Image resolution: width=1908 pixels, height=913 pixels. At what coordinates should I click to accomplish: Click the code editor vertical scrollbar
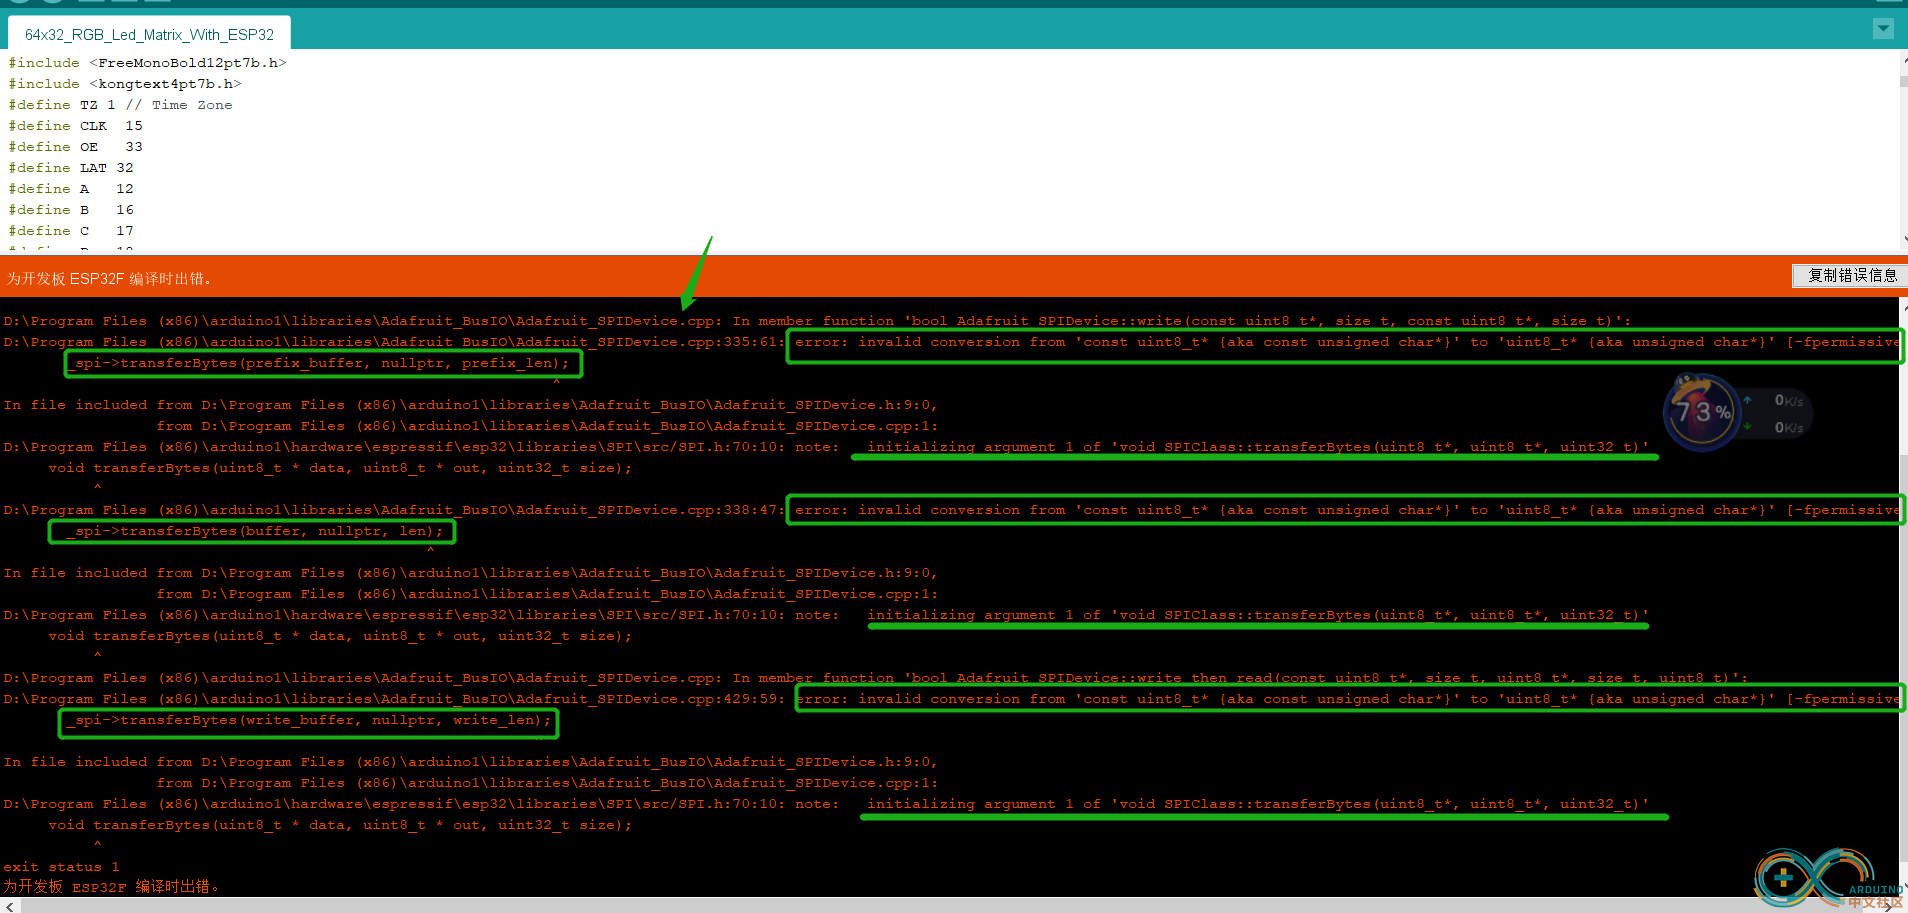coord(1903,150)
